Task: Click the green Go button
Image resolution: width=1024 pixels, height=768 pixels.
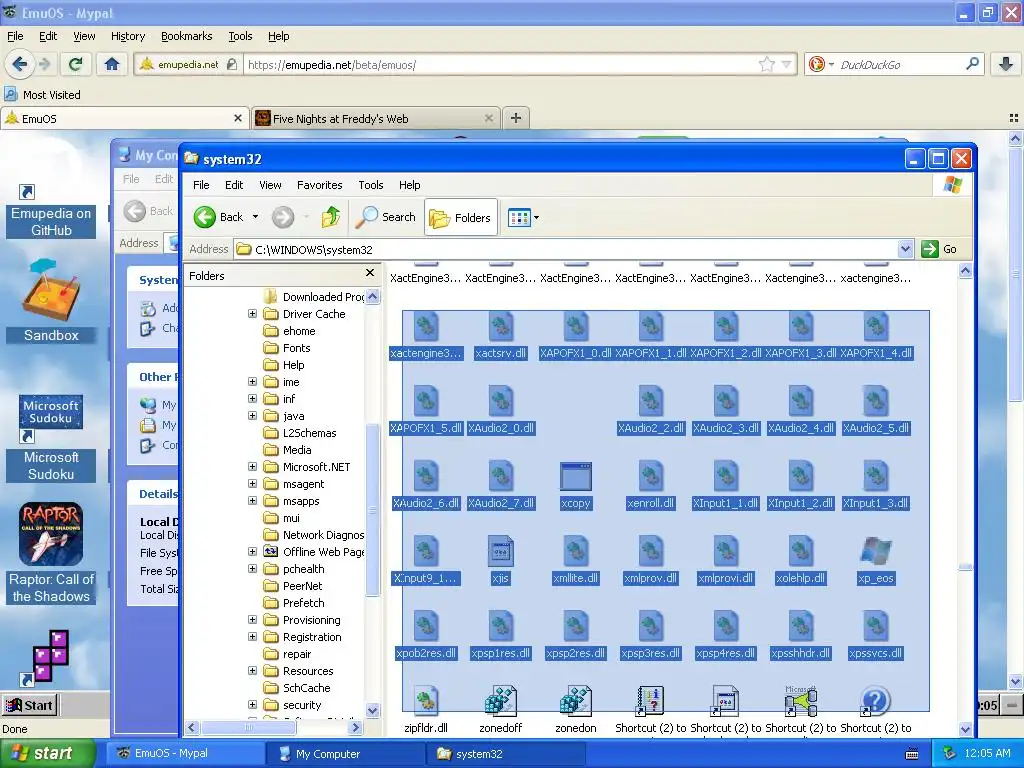Action: [939, 249]
